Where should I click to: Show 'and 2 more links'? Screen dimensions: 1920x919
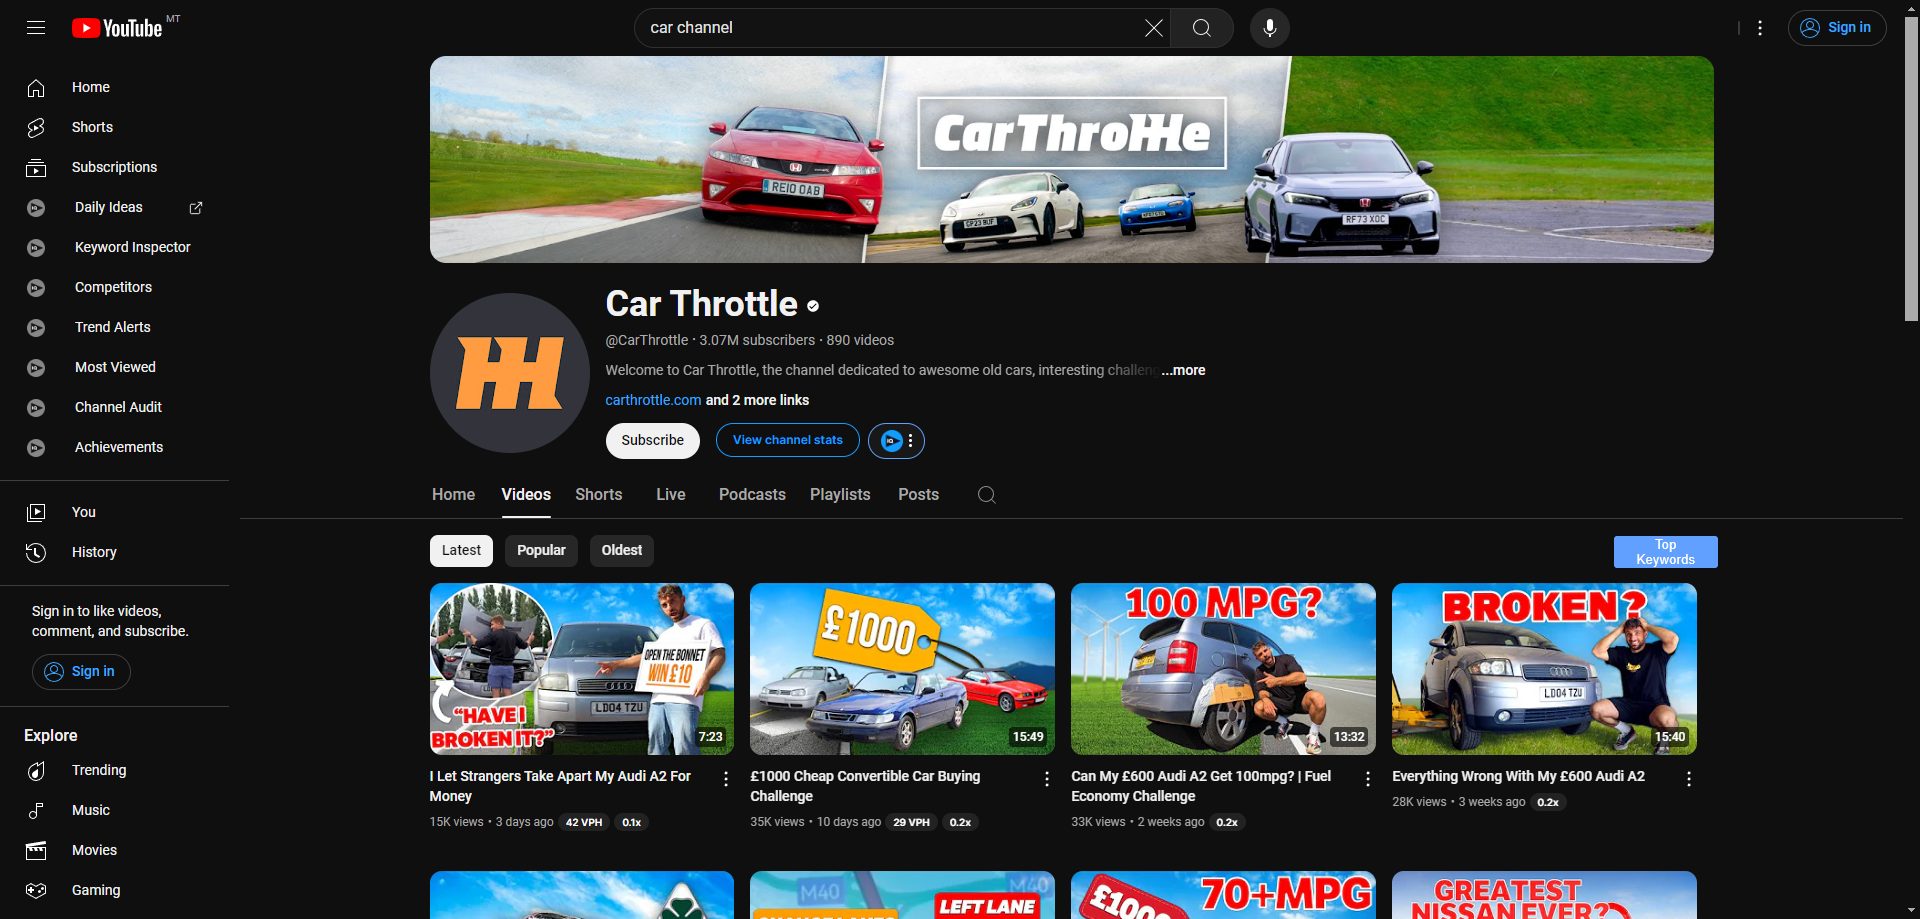click(757, 400)
